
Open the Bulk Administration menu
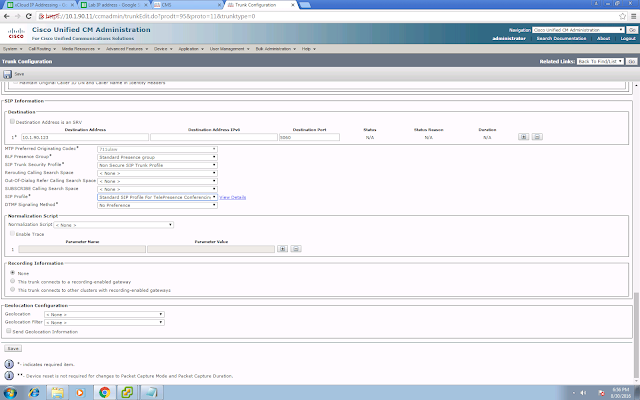[276, 49]
